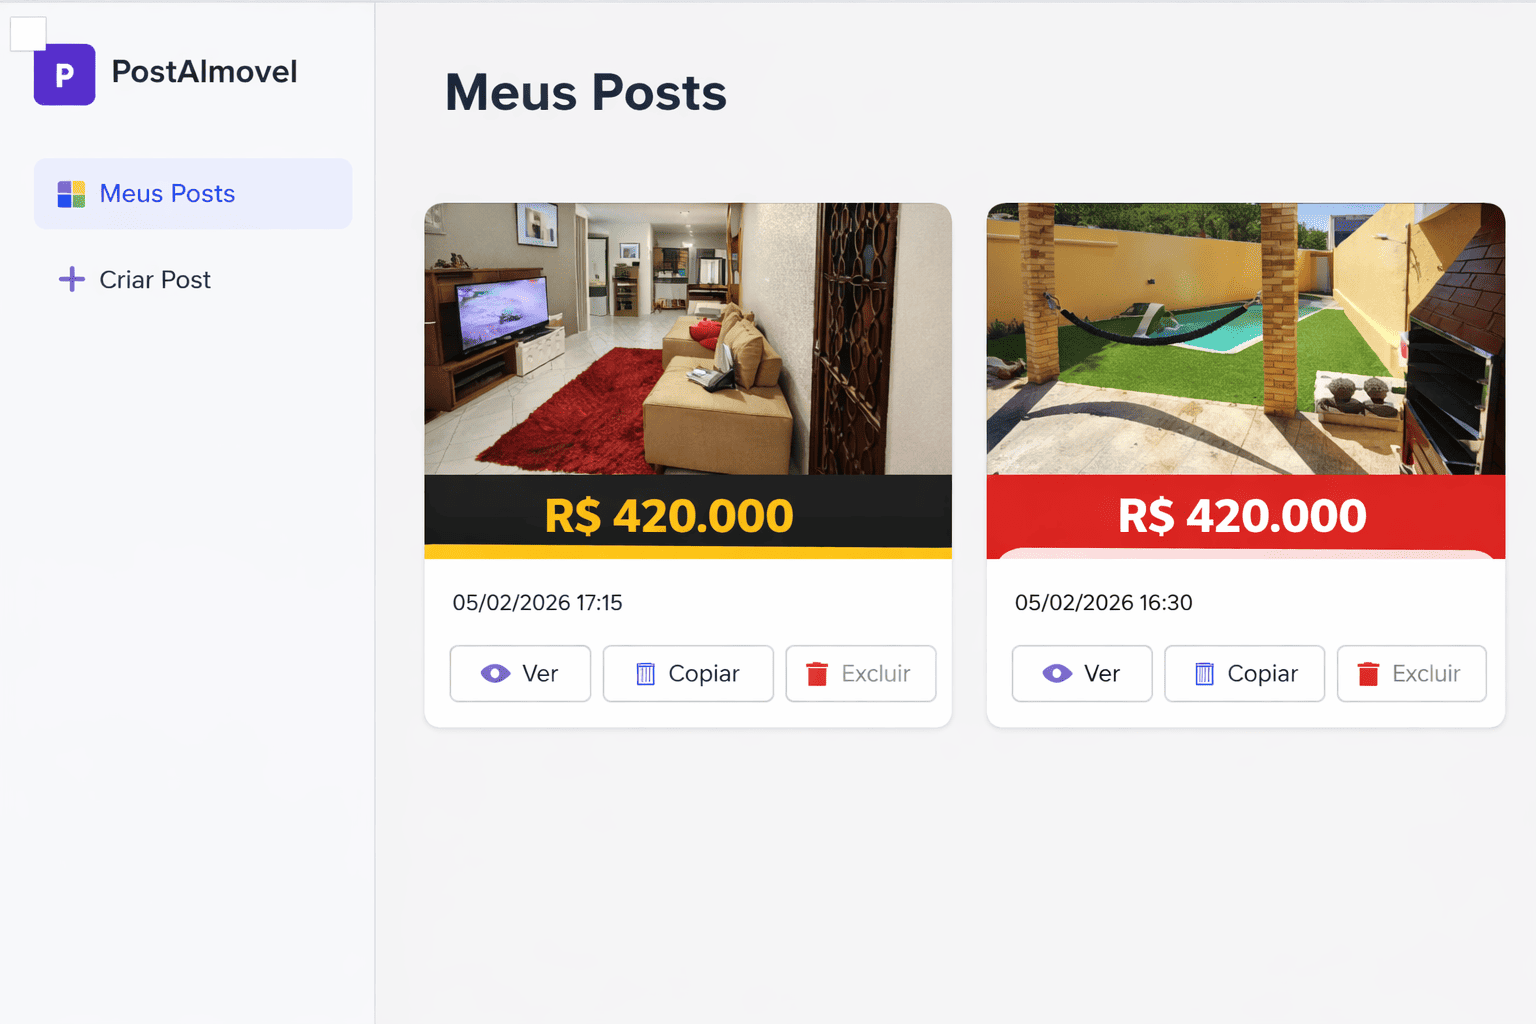This screenshot has width=1536, height=1024.
Task: Copy the post dated 05/02/2026 17:15
Action: [x=688, y=673]
